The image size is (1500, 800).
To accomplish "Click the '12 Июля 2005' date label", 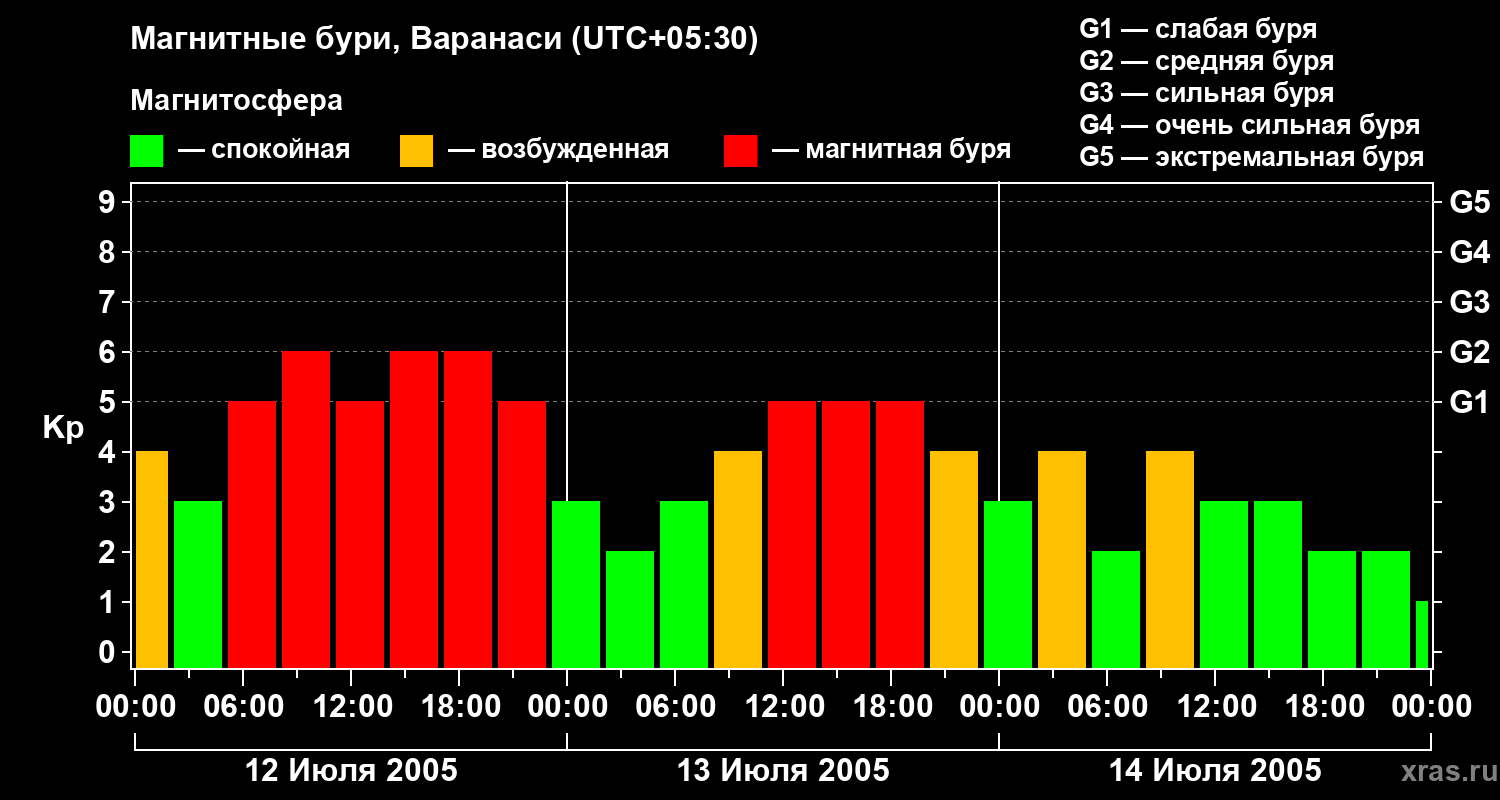I will [x=351, y=771].
